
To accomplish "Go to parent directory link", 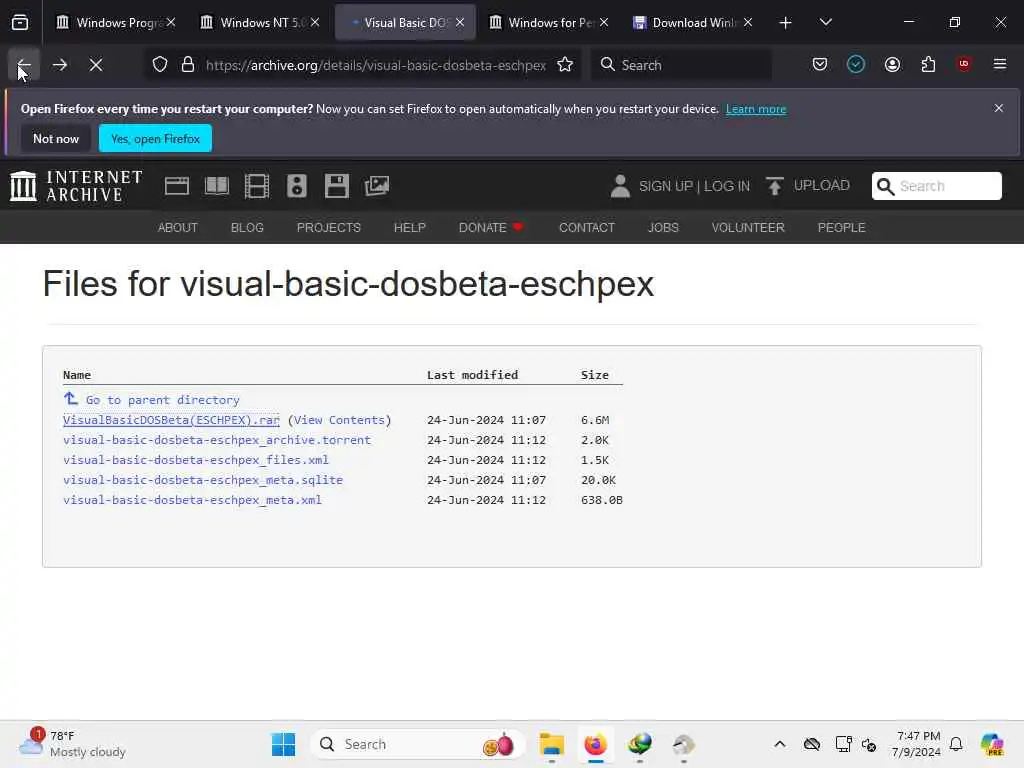I will [162, 400].
